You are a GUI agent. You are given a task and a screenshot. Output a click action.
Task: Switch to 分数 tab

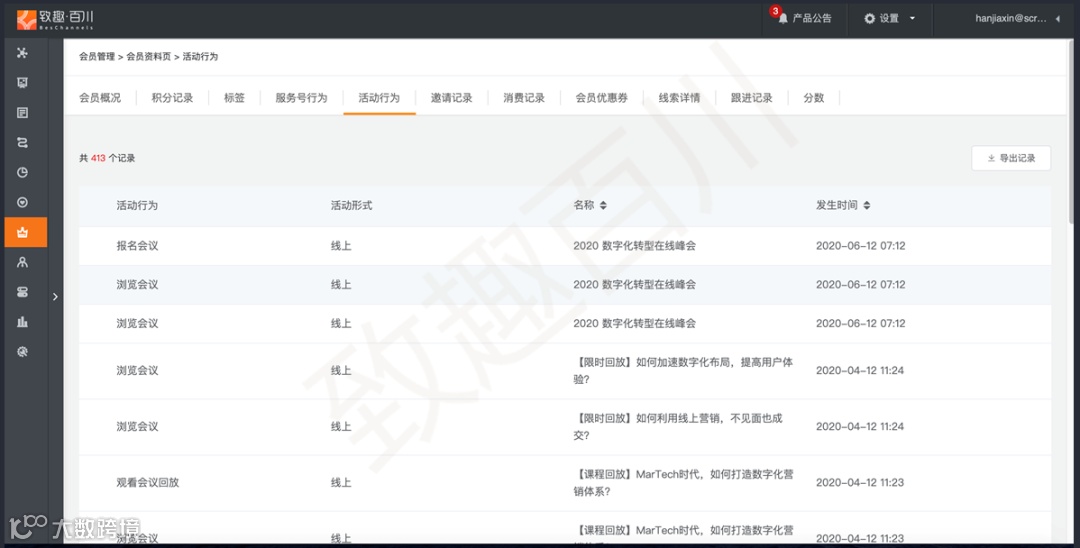tap(813, 98)
